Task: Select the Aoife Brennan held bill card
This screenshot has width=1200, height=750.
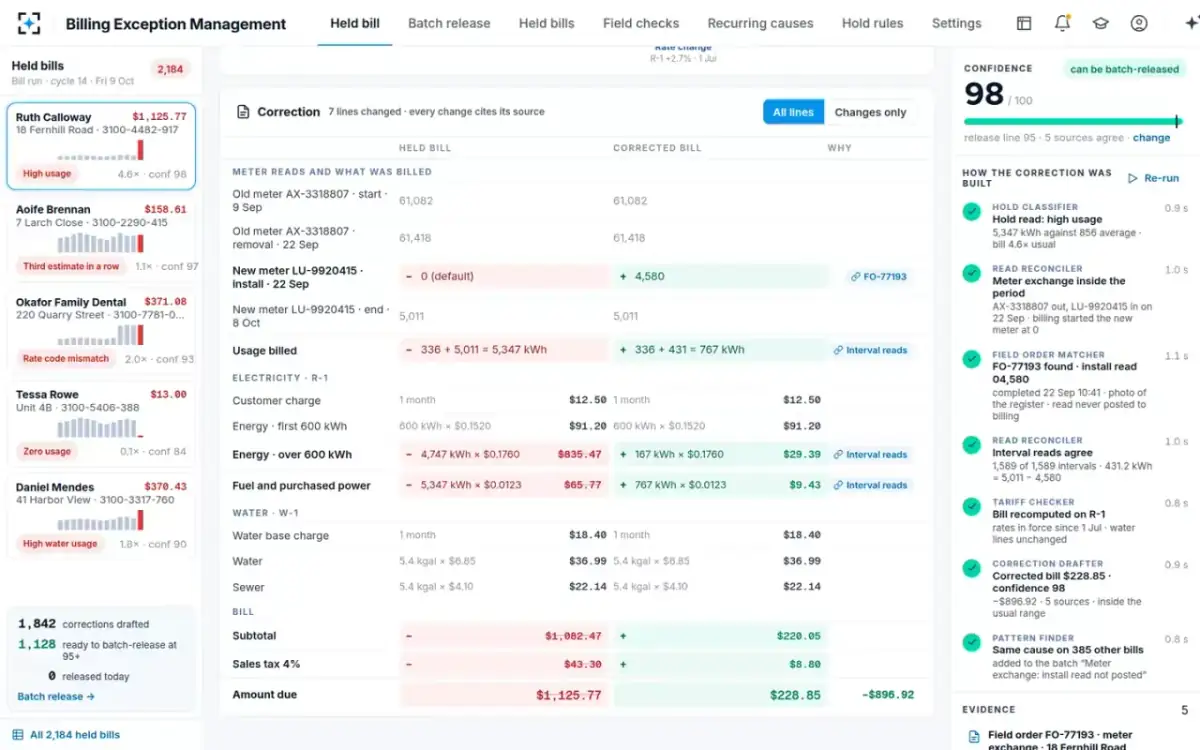Action: [x=101, y=238]
